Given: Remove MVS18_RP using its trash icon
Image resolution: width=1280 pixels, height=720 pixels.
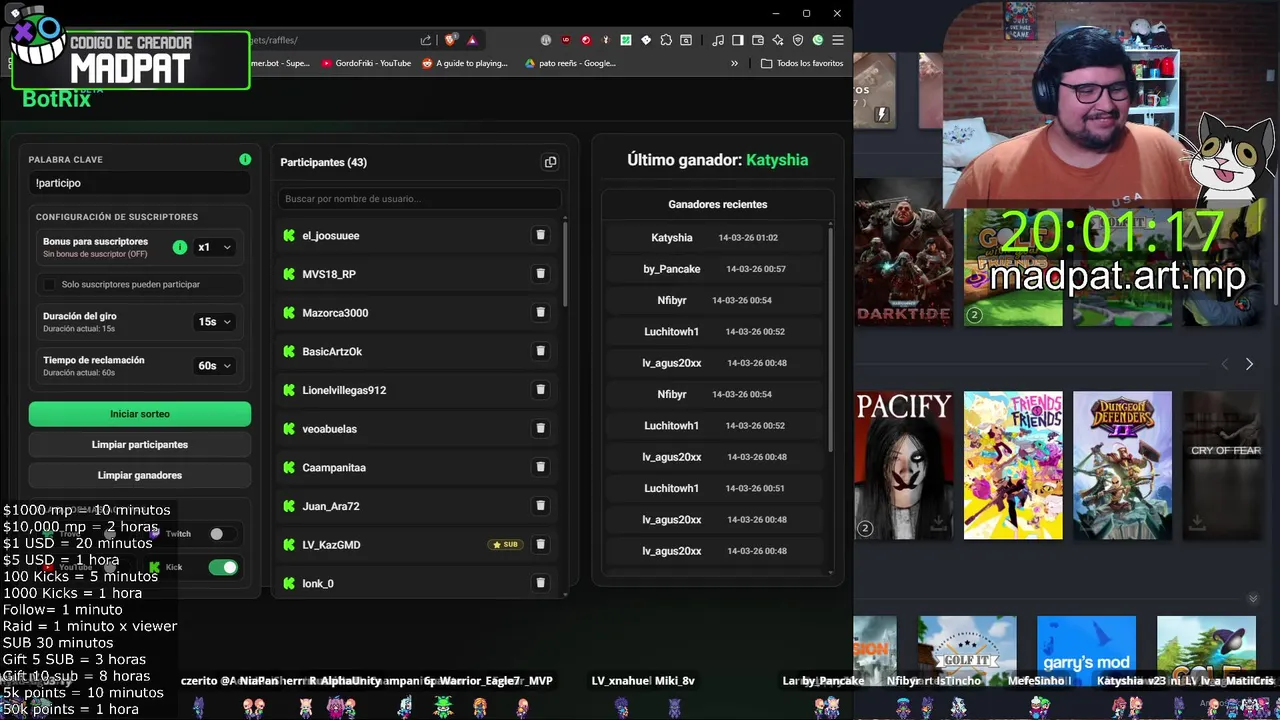Looking at the screenshot, I should tap(540, 273).
